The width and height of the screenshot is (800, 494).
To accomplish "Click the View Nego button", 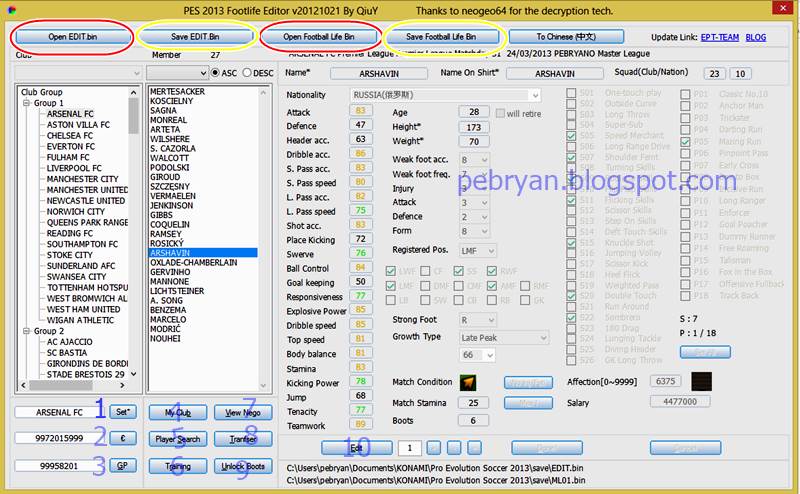I will coord(243,412).
